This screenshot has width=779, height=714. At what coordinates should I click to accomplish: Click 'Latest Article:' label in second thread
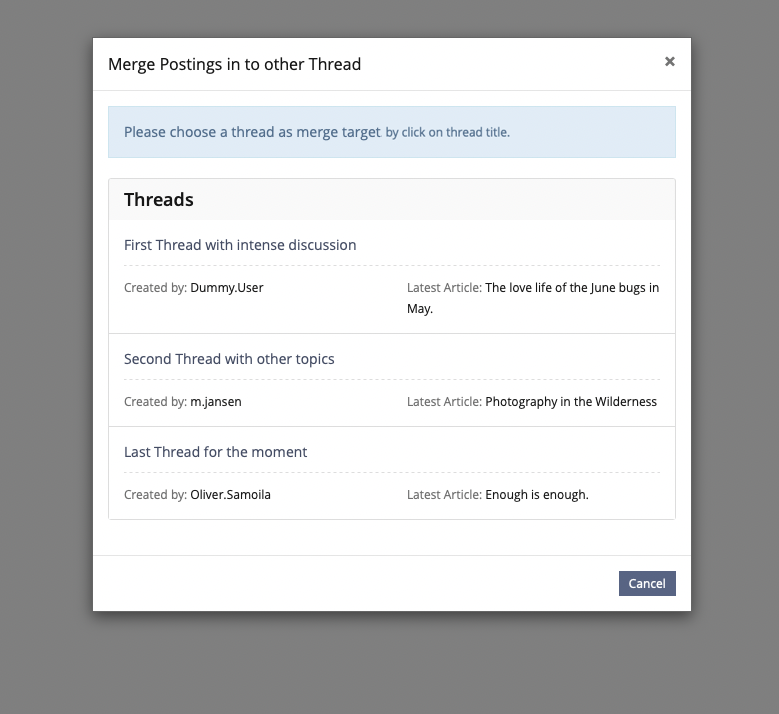444,402
